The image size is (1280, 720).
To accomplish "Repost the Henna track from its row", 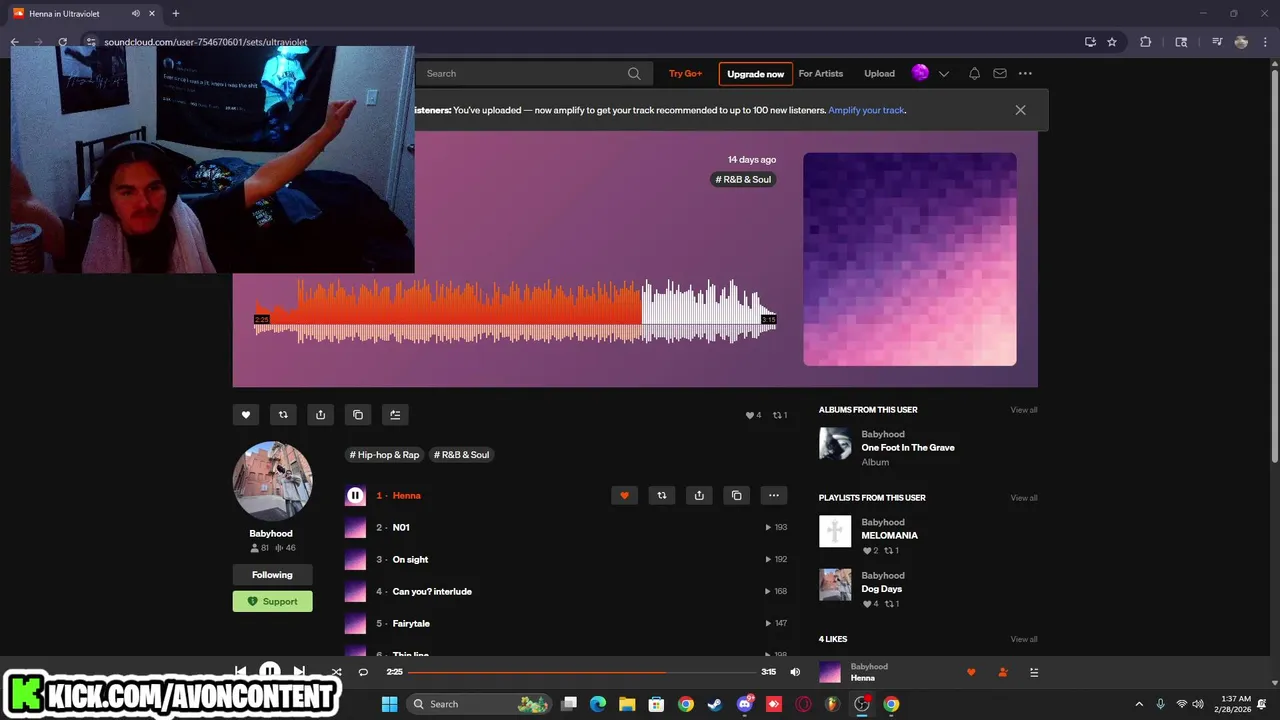I will 661,495.
